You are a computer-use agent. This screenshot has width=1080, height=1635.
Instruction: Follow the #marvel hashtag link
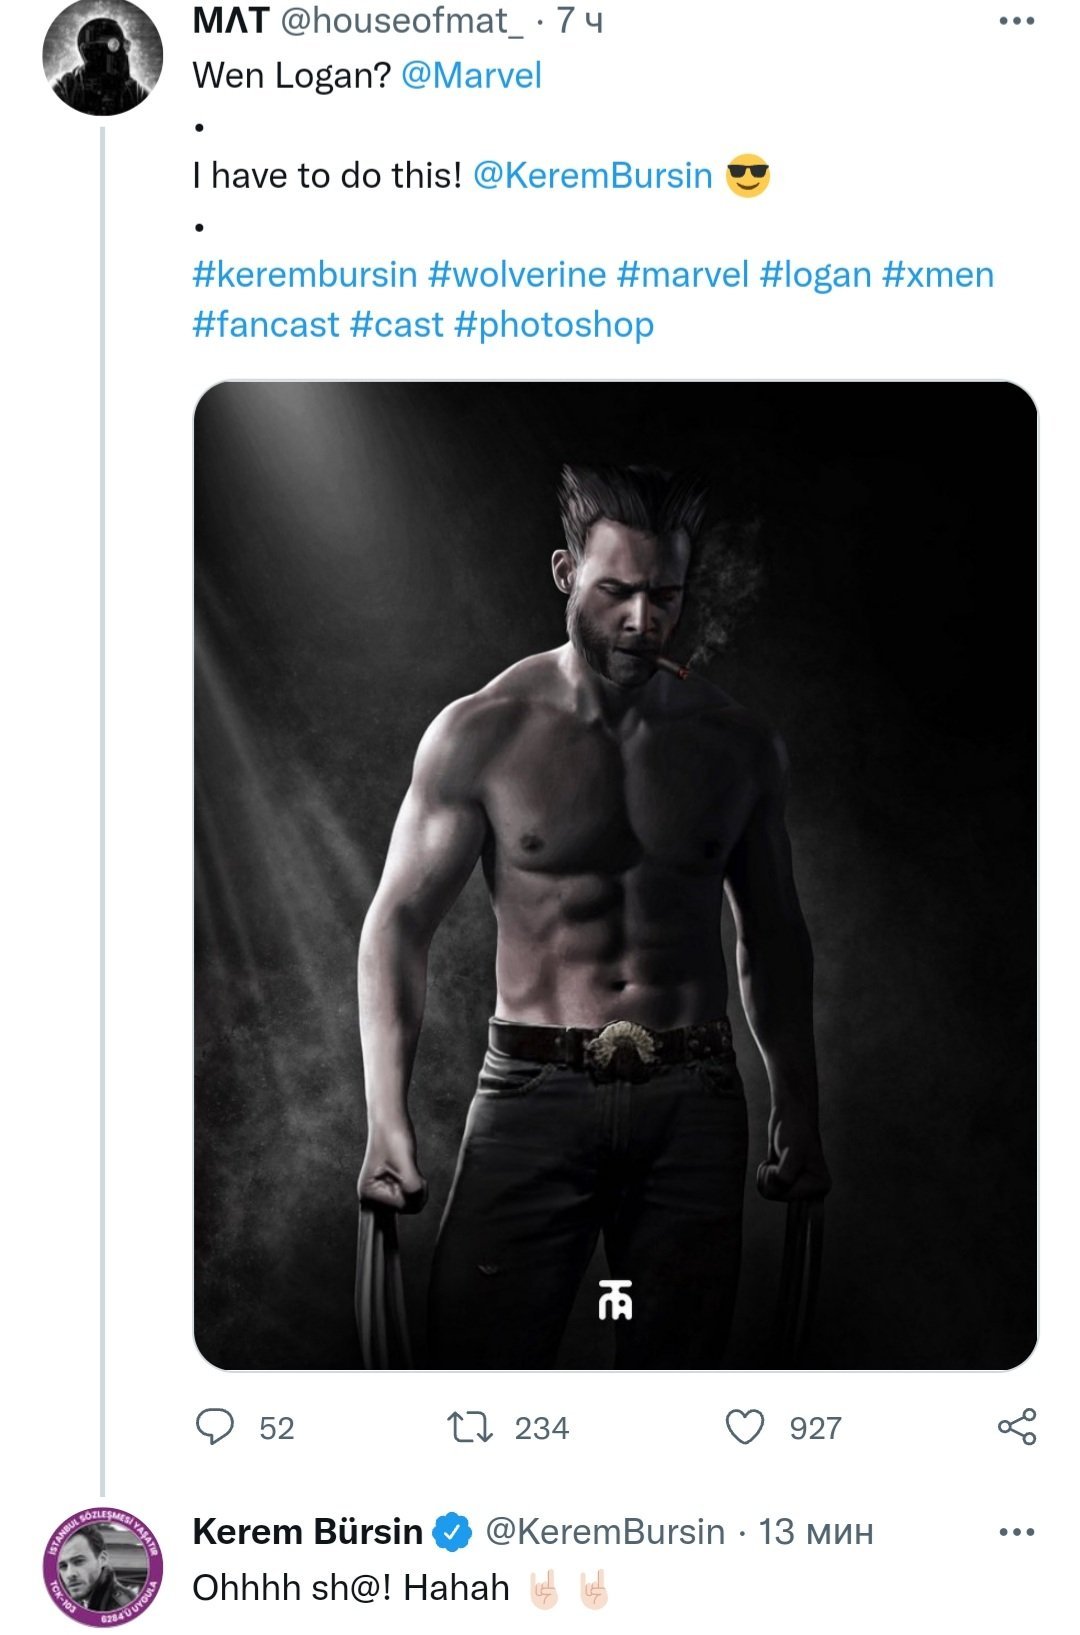point(683,275)
